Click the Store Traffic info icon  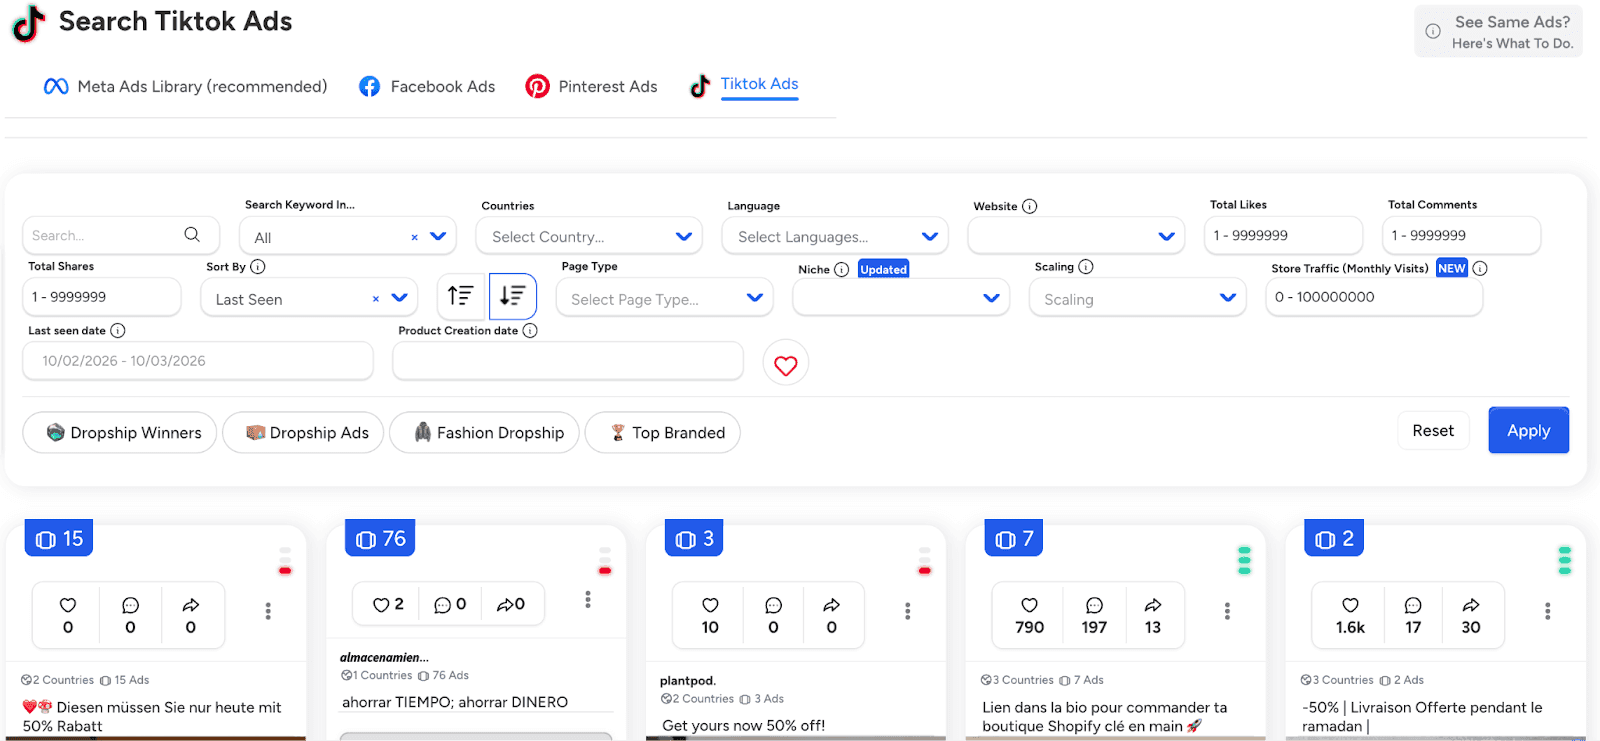tap(1480, 268)
